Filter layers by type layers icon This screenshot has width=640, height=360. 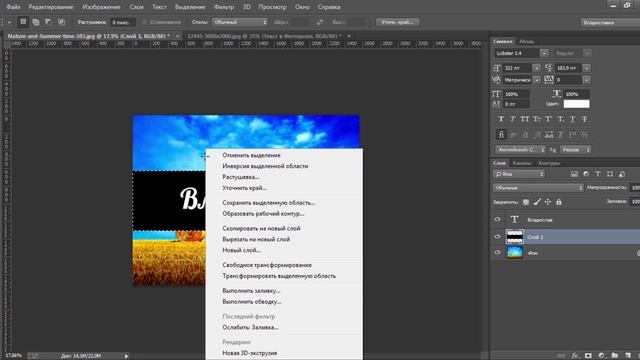(x=598, y=174)
